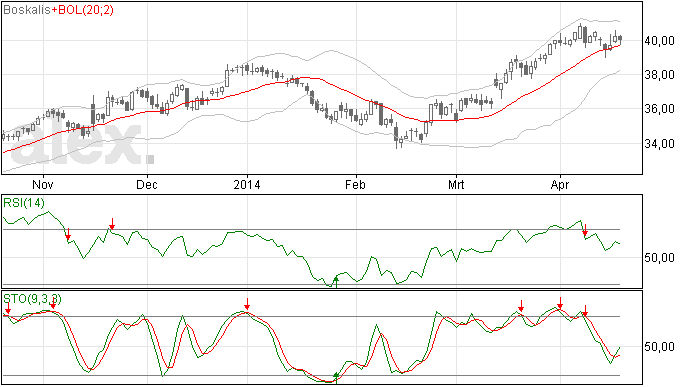Click the Nov month label

click(43, 184)
